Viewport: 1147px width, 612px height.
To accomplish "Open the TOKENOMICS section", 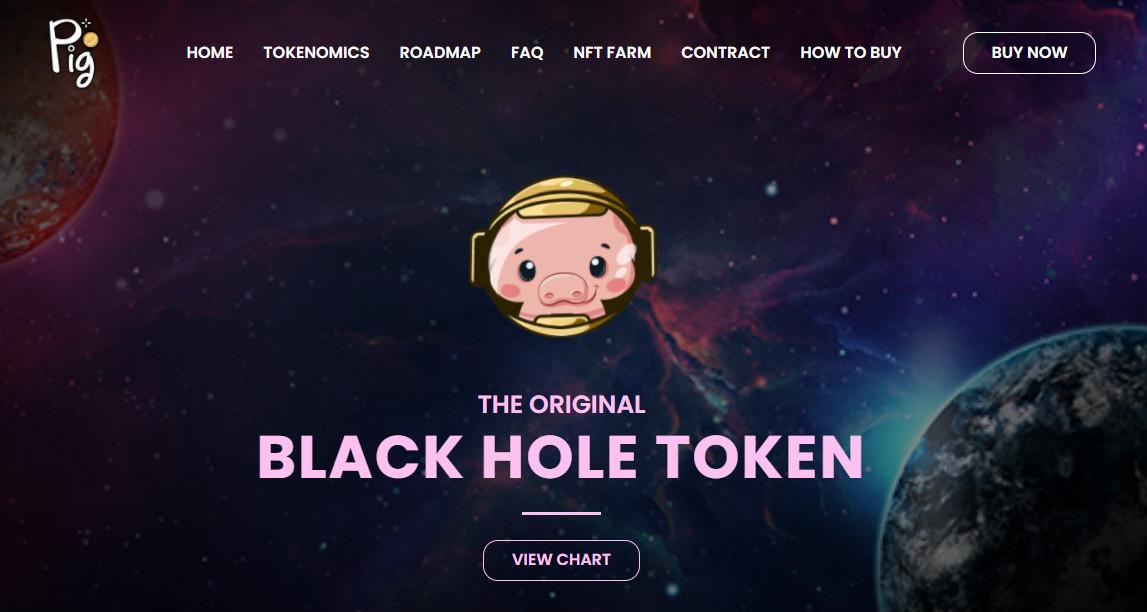I will coord(316,53).
